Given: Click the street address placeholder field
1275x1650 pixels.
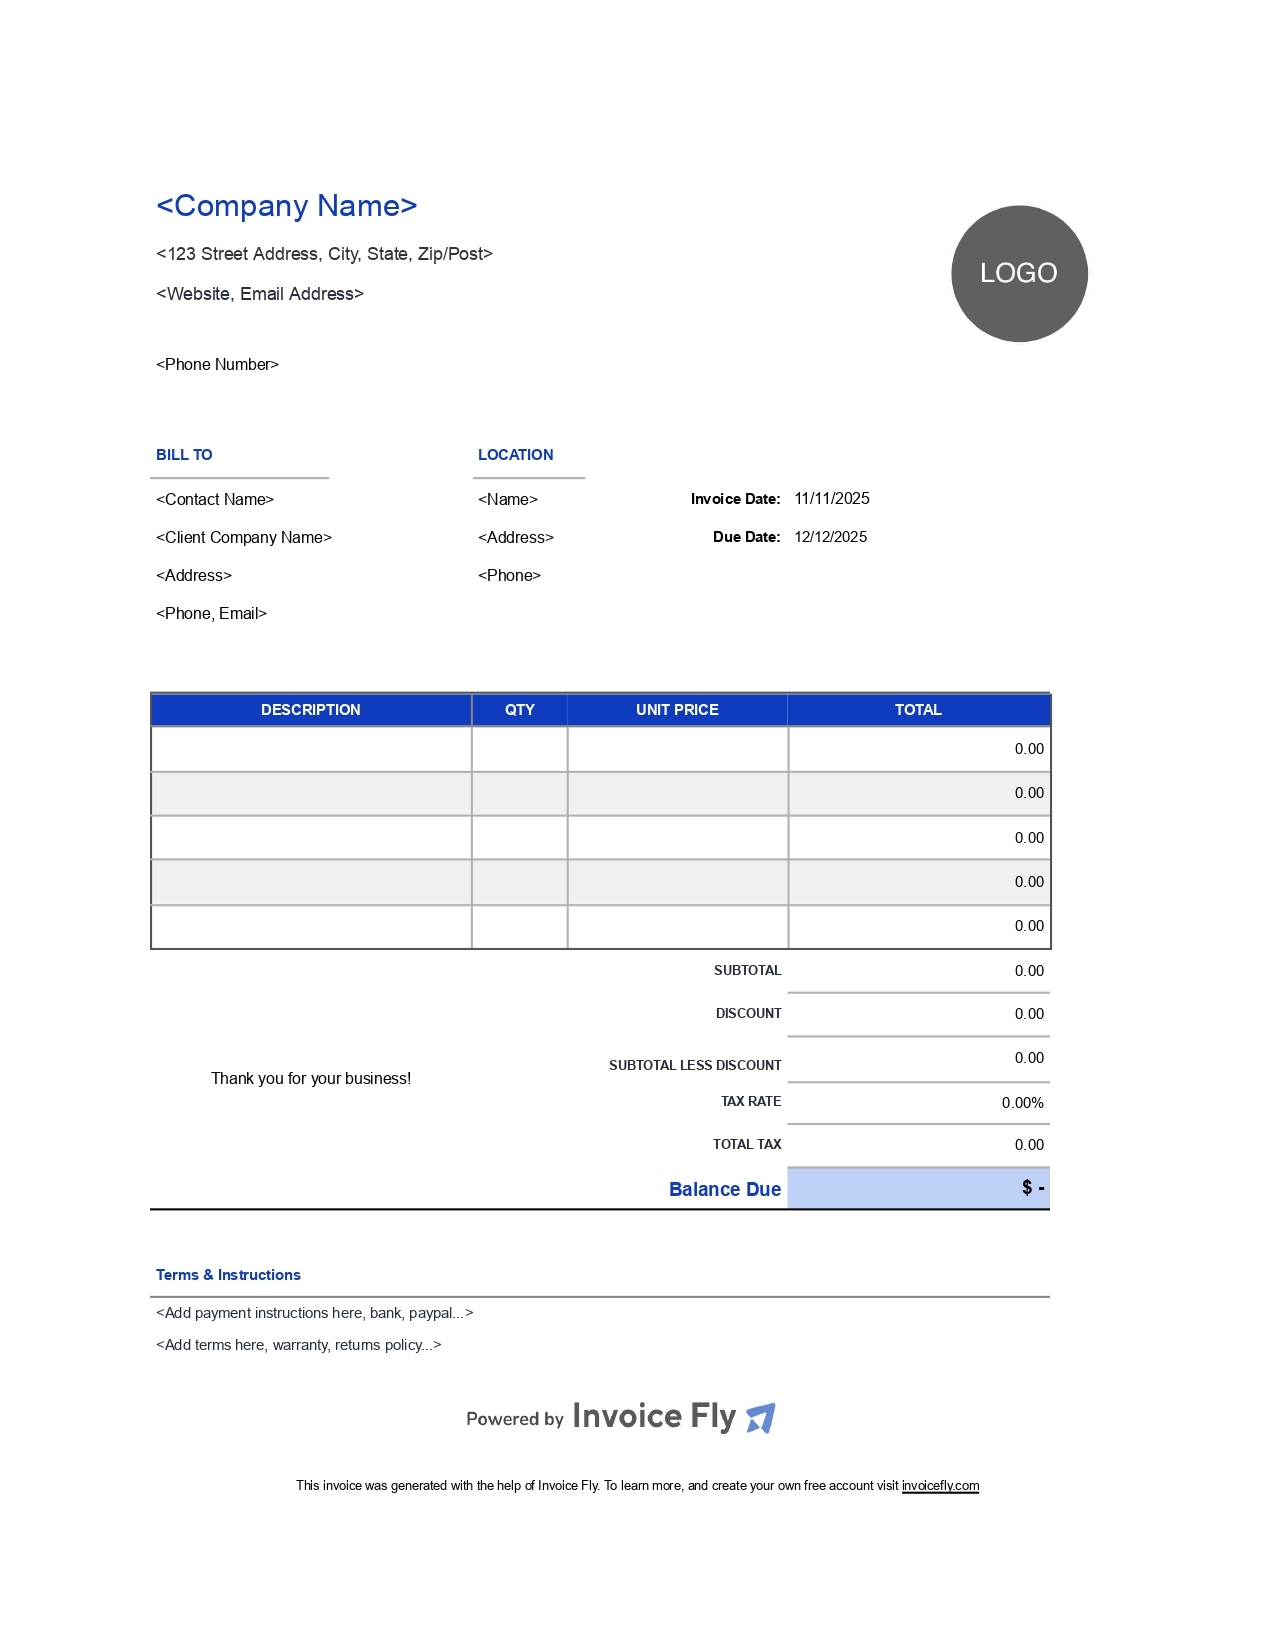Looking at the screenshot, I should 324,254.
